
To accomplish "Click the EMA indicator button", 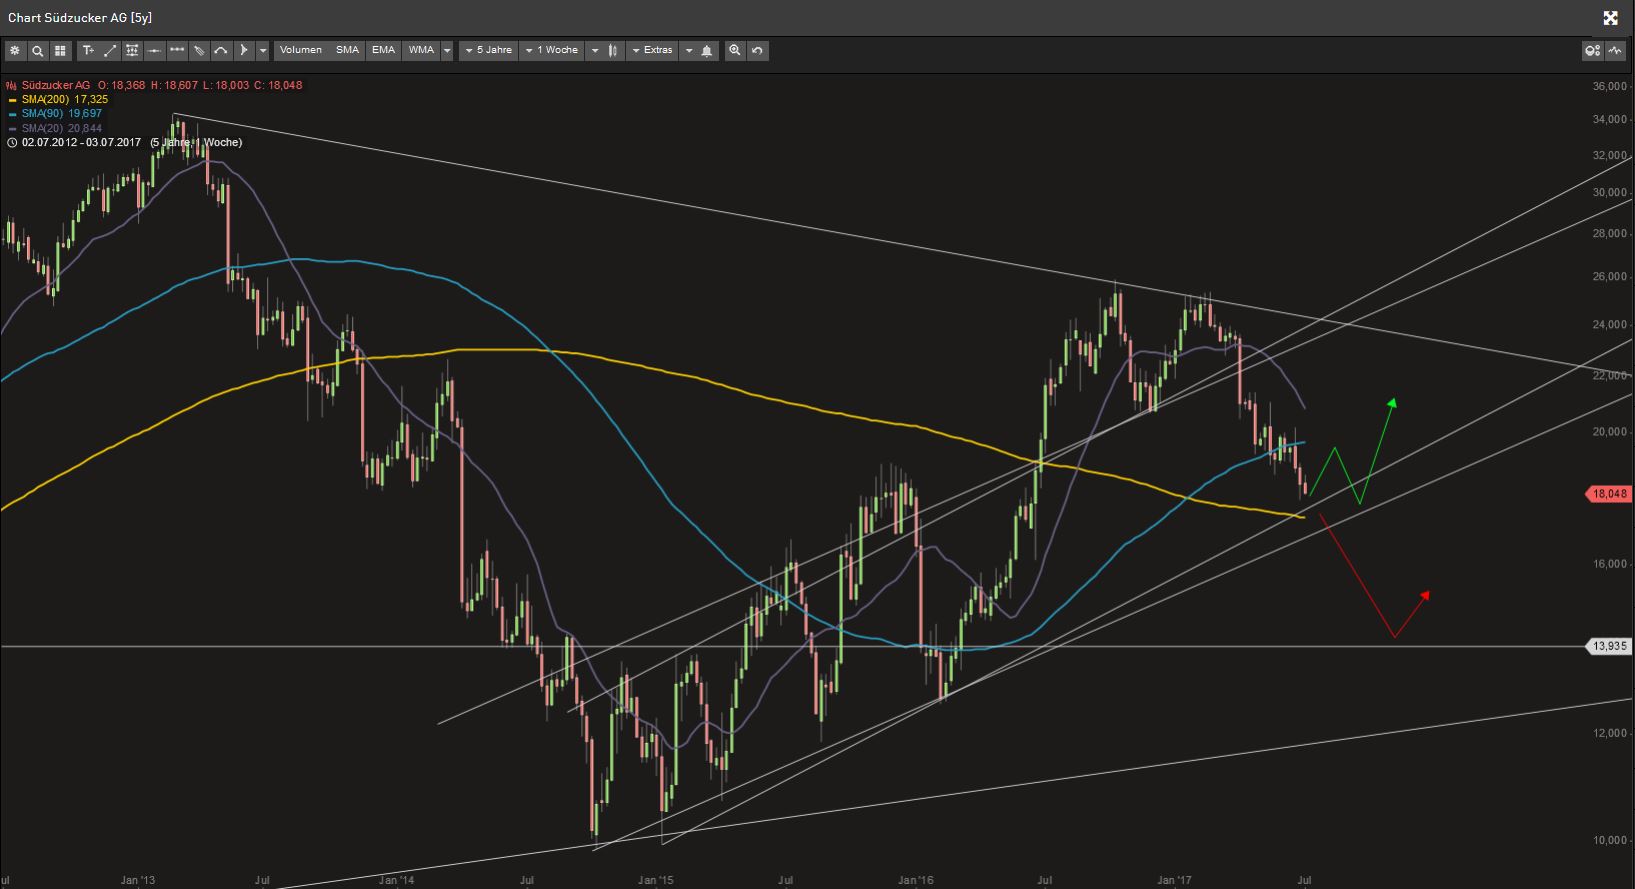I will [x=383, y=50].
